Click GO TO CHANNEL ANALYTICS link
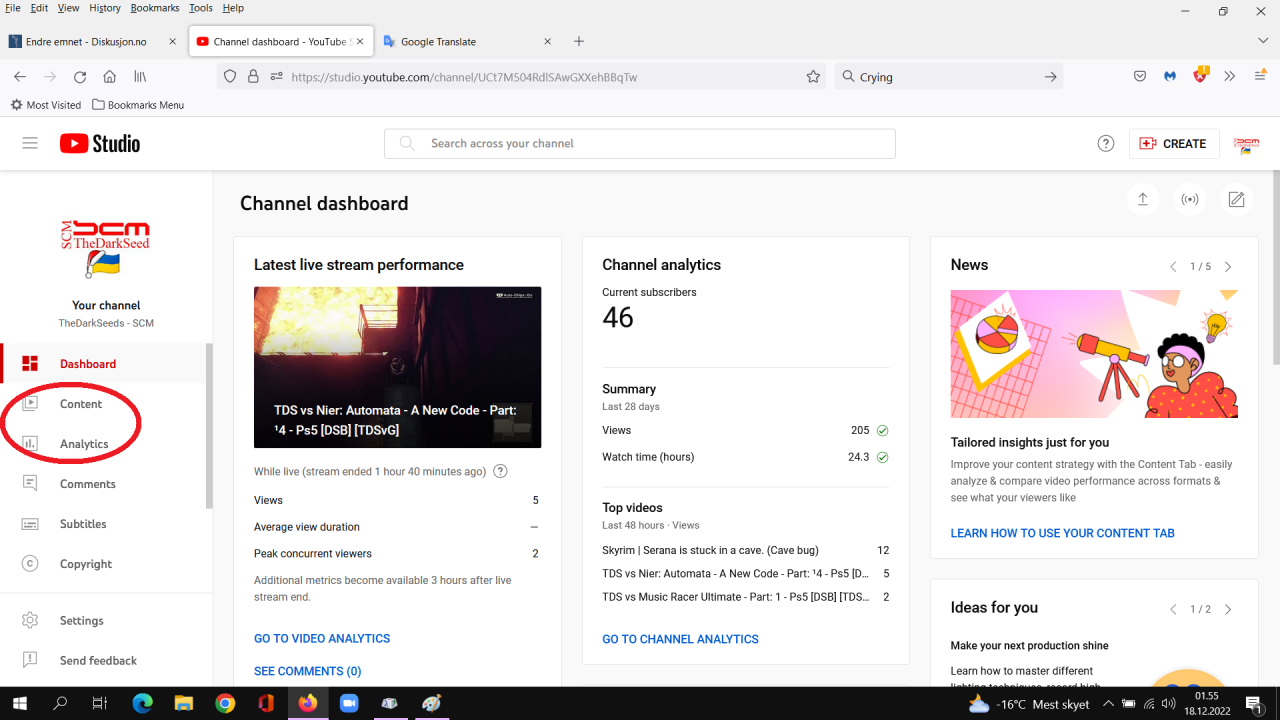Viewport: 1280px width, 720px height. [680, 639]
